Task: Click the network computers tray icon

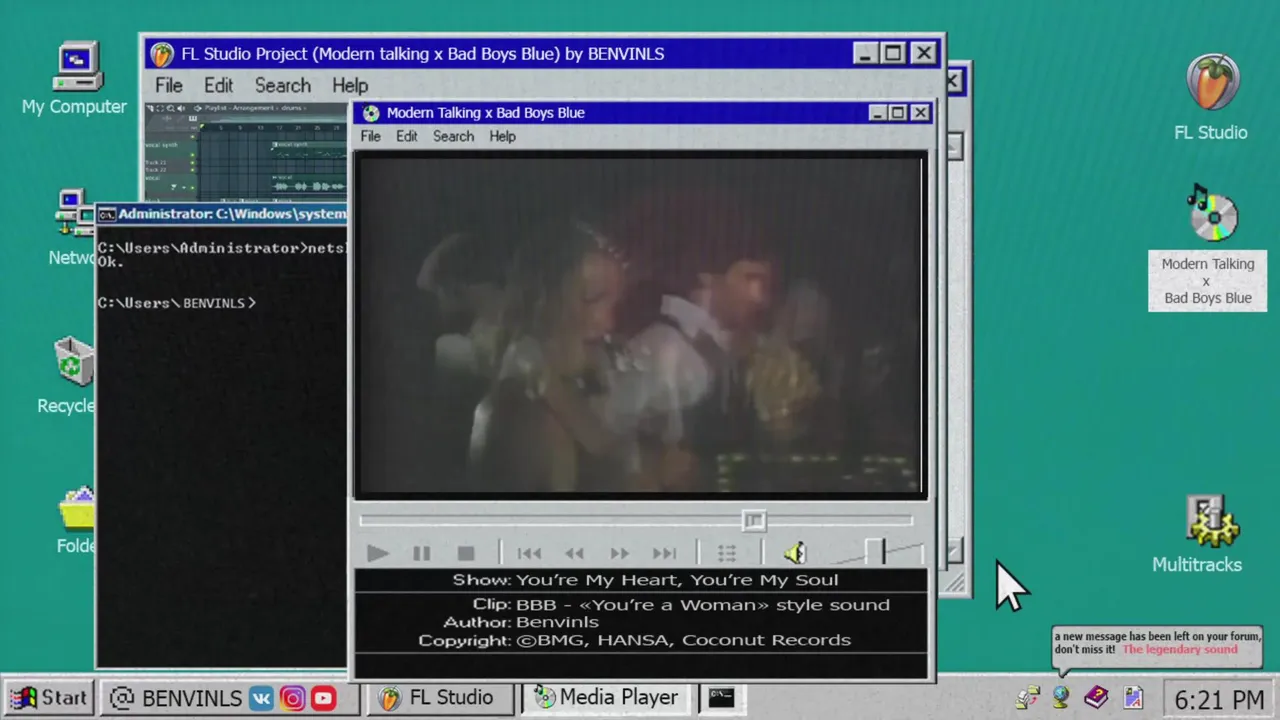Action: pyautogui.click(x=1027, y=697)
